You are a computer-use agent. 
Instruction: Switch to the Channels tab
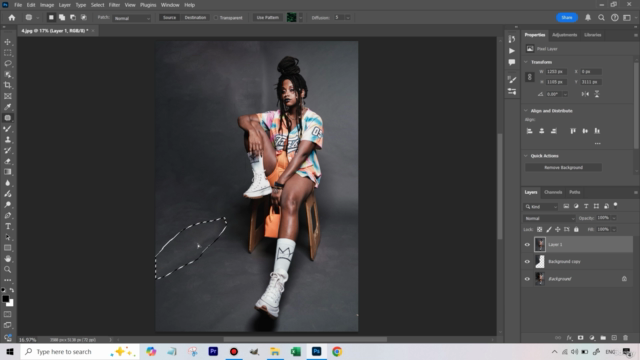coord(553,192)
